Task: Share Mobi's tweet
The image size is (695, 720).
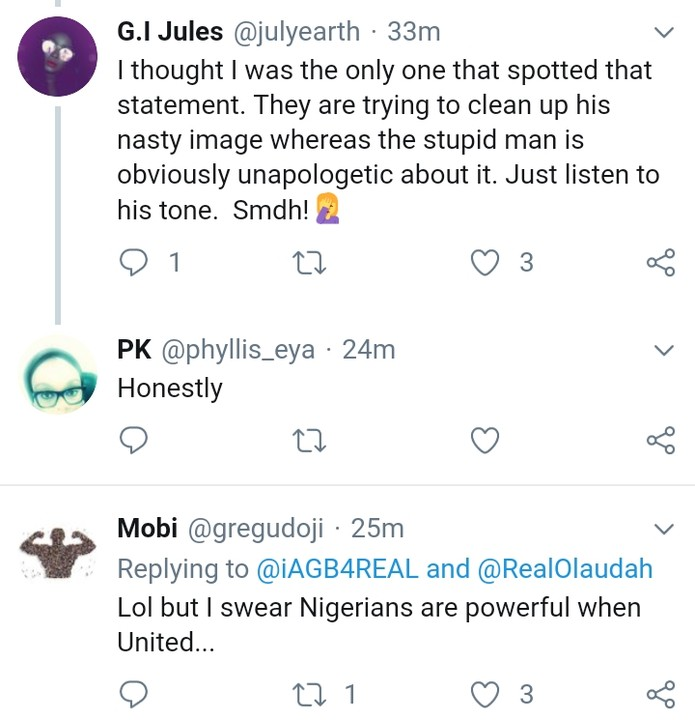Action: [661, 693]
